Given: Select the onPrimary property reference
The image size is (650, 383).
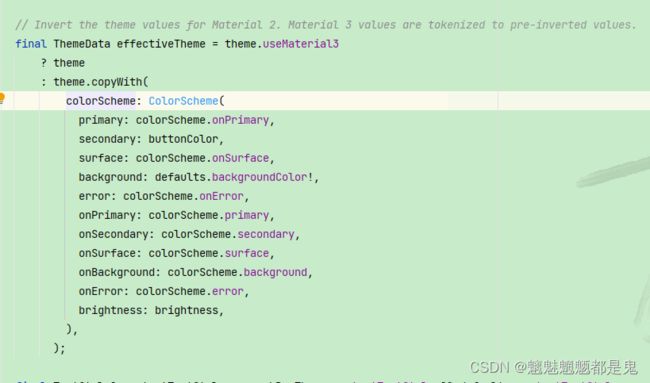Looking at the screenshot, I should [x=240, y=120].
